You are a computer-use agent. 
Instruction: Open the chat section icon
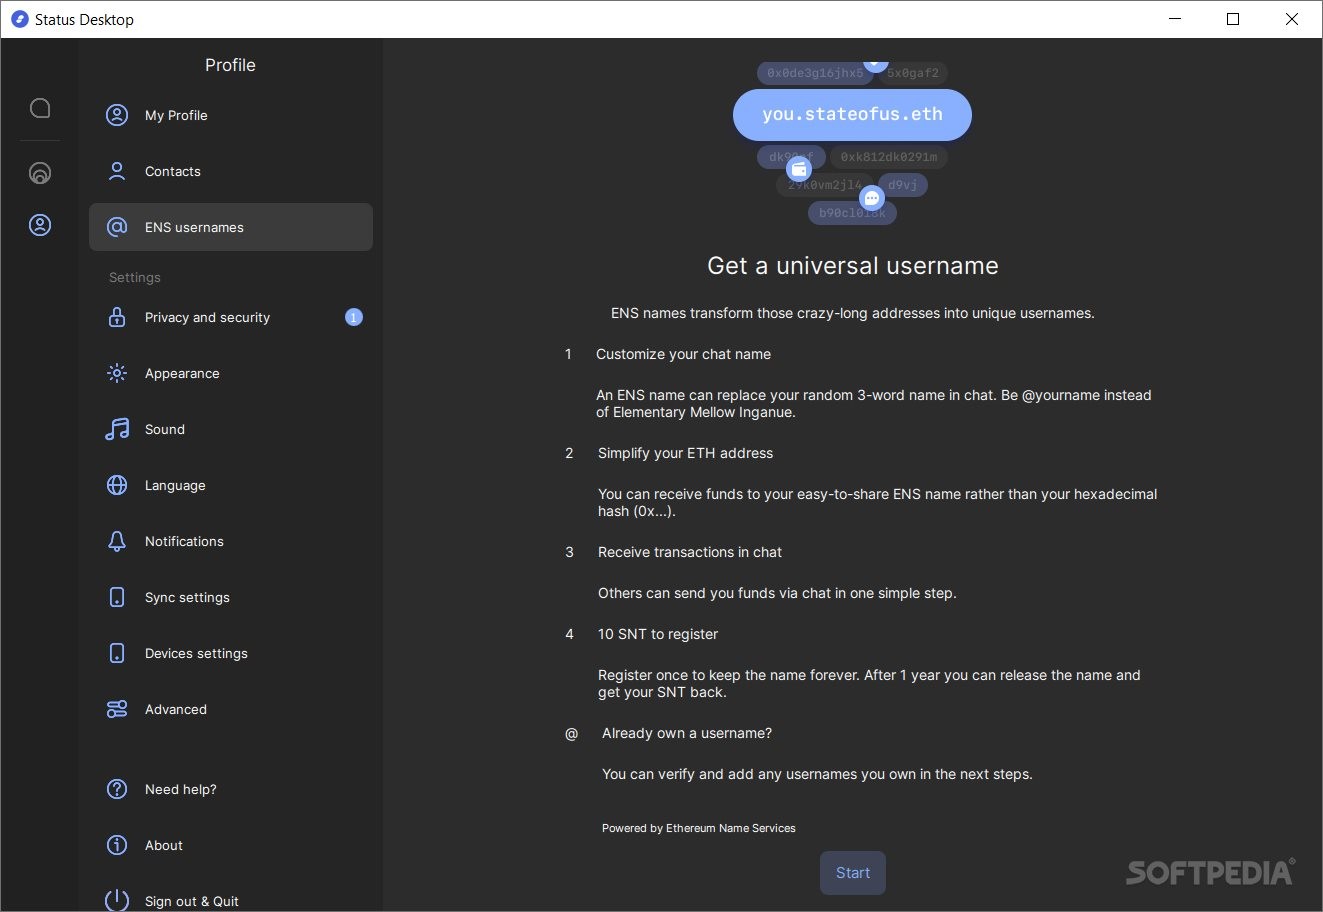click(x=40, y=108)
